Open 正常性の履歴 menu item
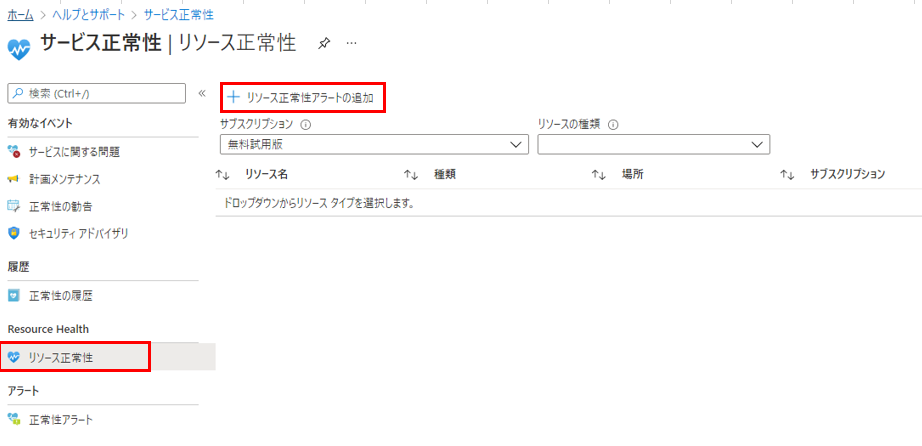Screen dimensions: 922x446 pos(60,295)
